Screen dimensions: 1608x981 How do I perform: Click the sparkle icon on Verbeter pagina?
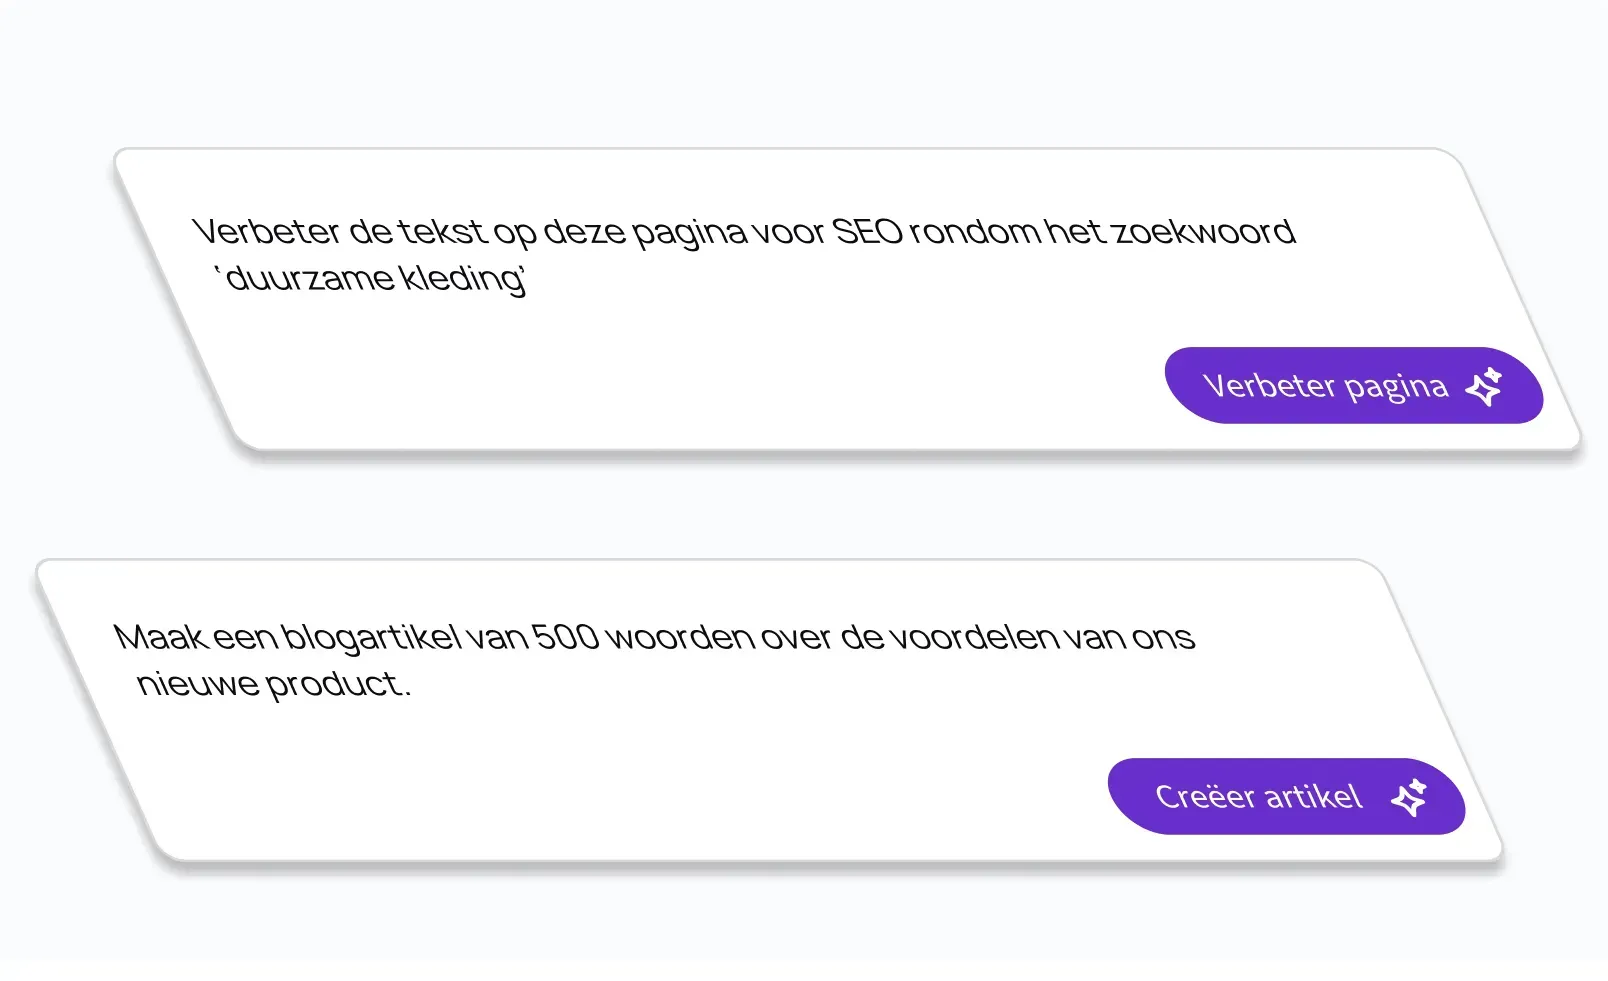1484,386
